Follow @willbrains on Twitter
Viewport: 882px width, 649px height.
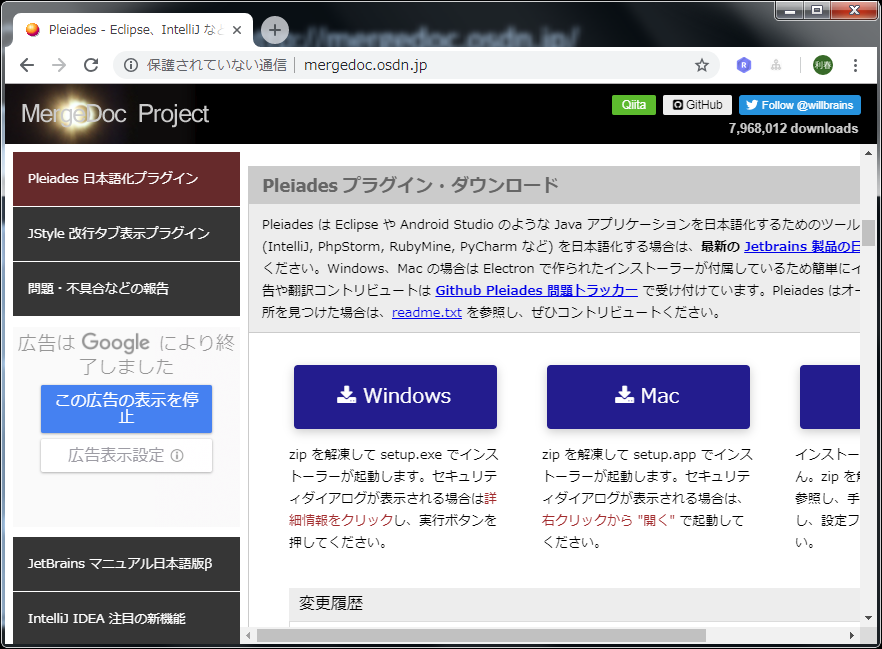point(799,105)
